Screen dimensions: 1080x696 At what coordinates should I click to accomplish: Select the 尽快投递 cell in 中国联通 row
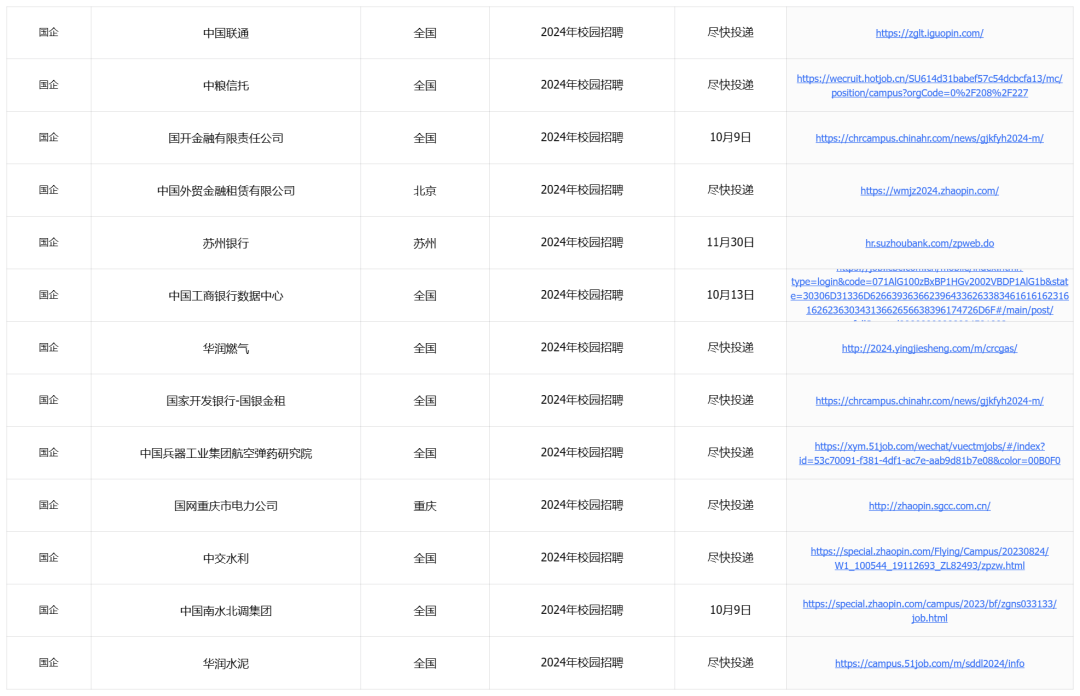[730, 33]
